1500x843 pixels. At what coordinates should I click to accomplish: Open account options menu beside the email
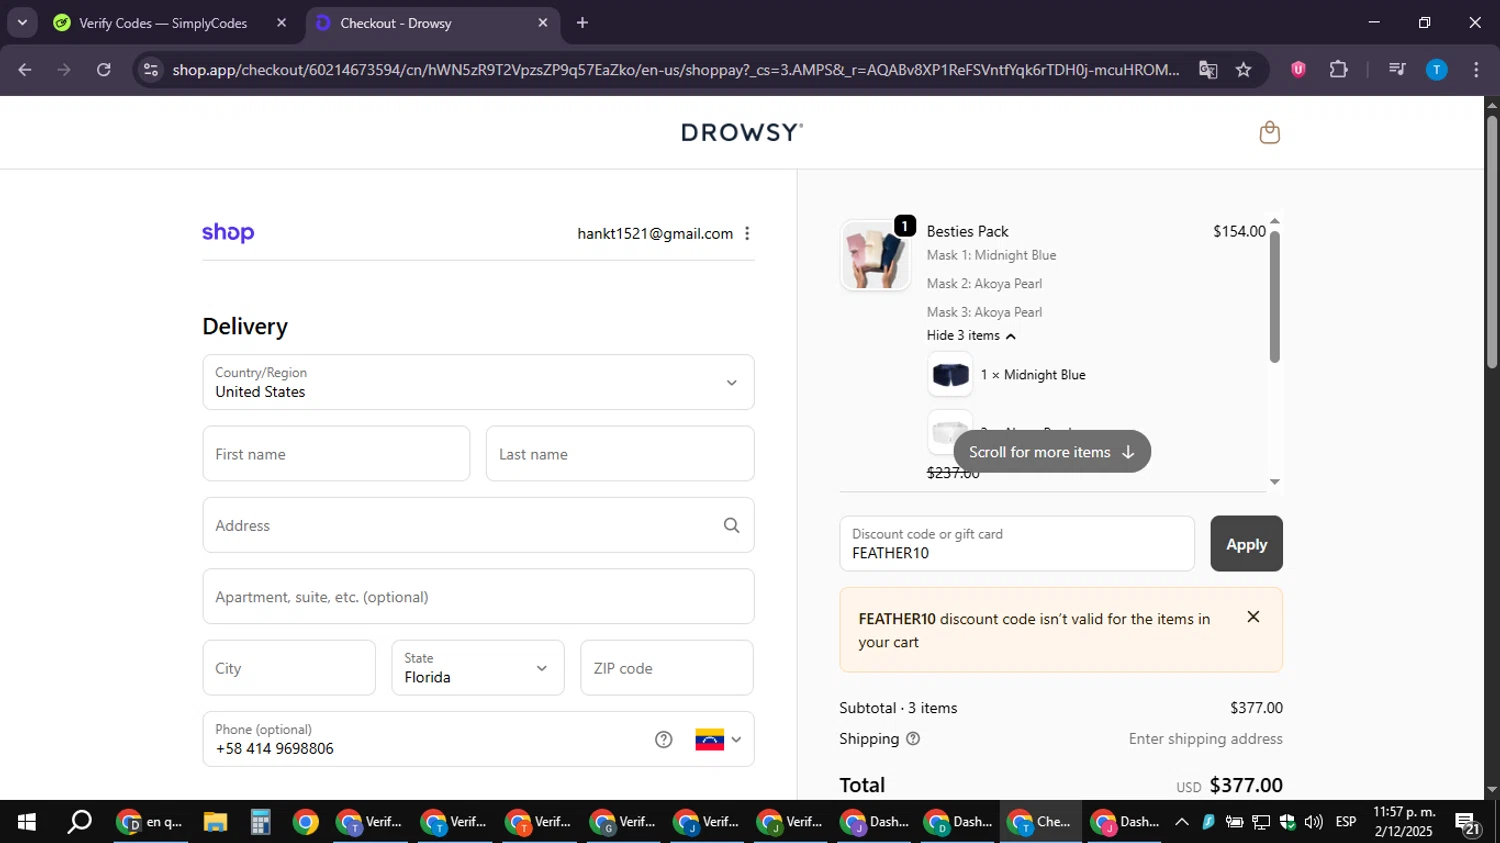coord(747,233)
